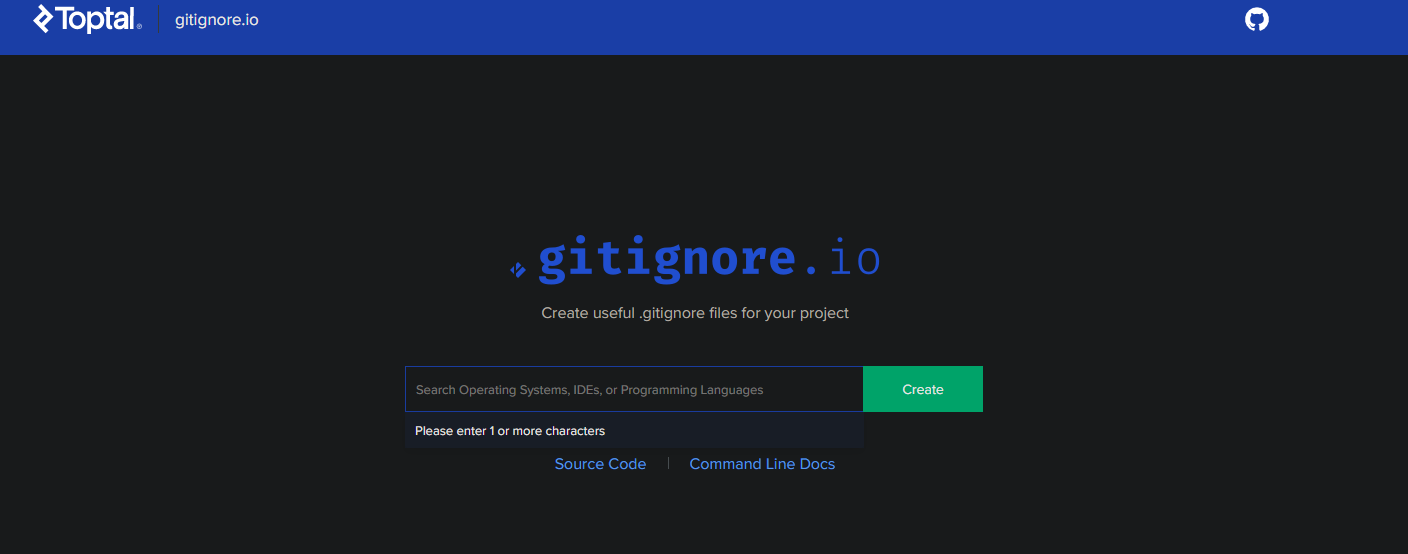Open the Source Code link
The width and height of the screenshot is (1408, 554).
[600, 464]
